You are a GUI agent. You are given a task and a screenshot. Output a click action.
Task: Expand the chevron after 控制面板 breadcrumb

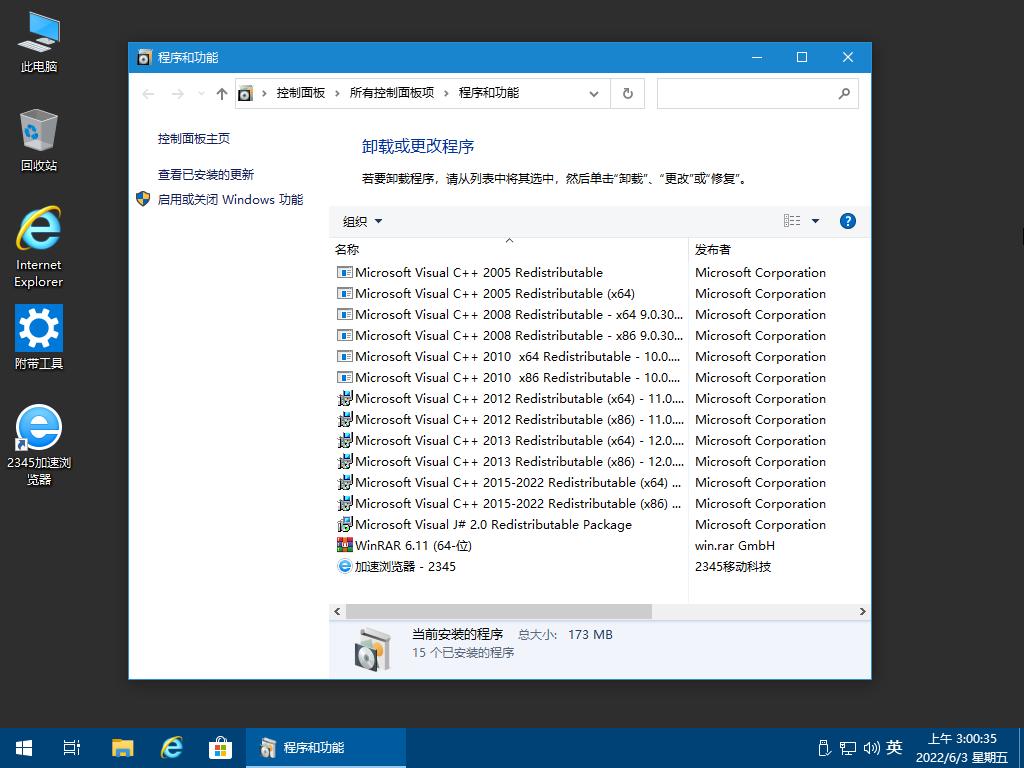[x=337, y=93]
